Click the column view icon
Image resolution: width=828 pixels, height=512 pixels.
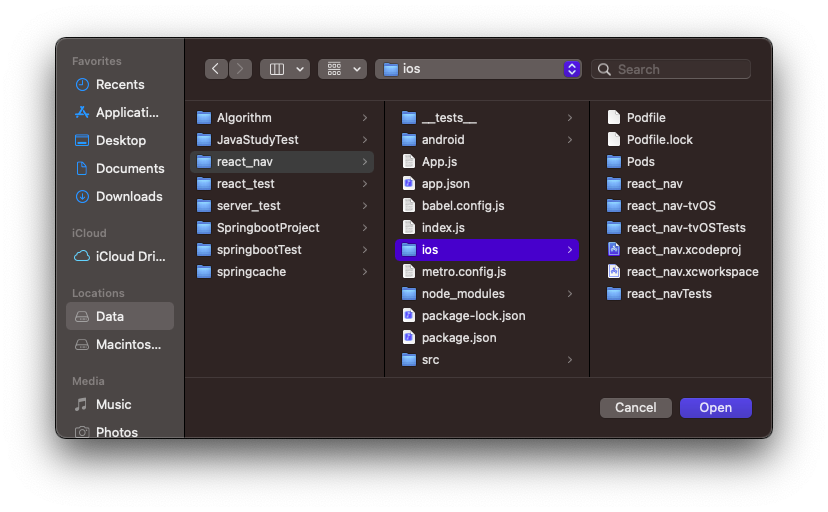pos(277,69)
